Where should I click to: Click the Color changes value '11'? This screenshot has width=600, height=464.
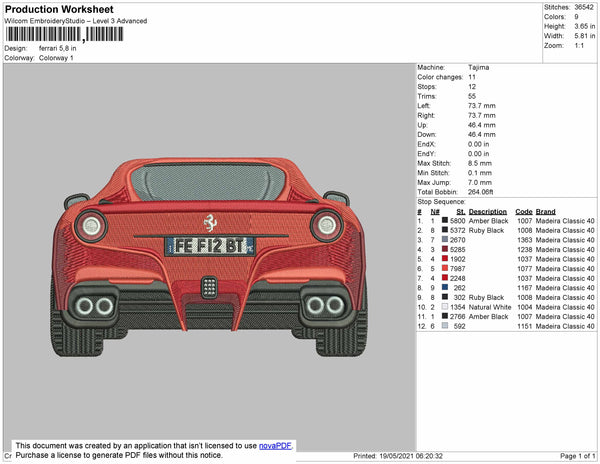472,77
